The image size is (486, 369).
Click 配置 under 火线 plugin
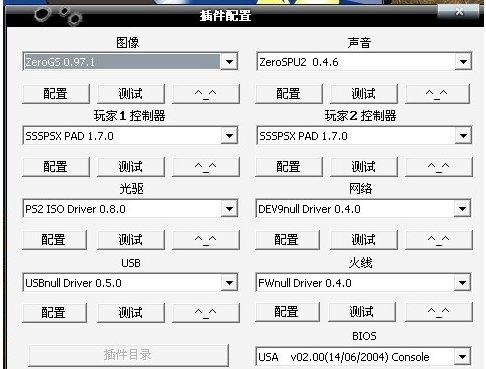287,312
